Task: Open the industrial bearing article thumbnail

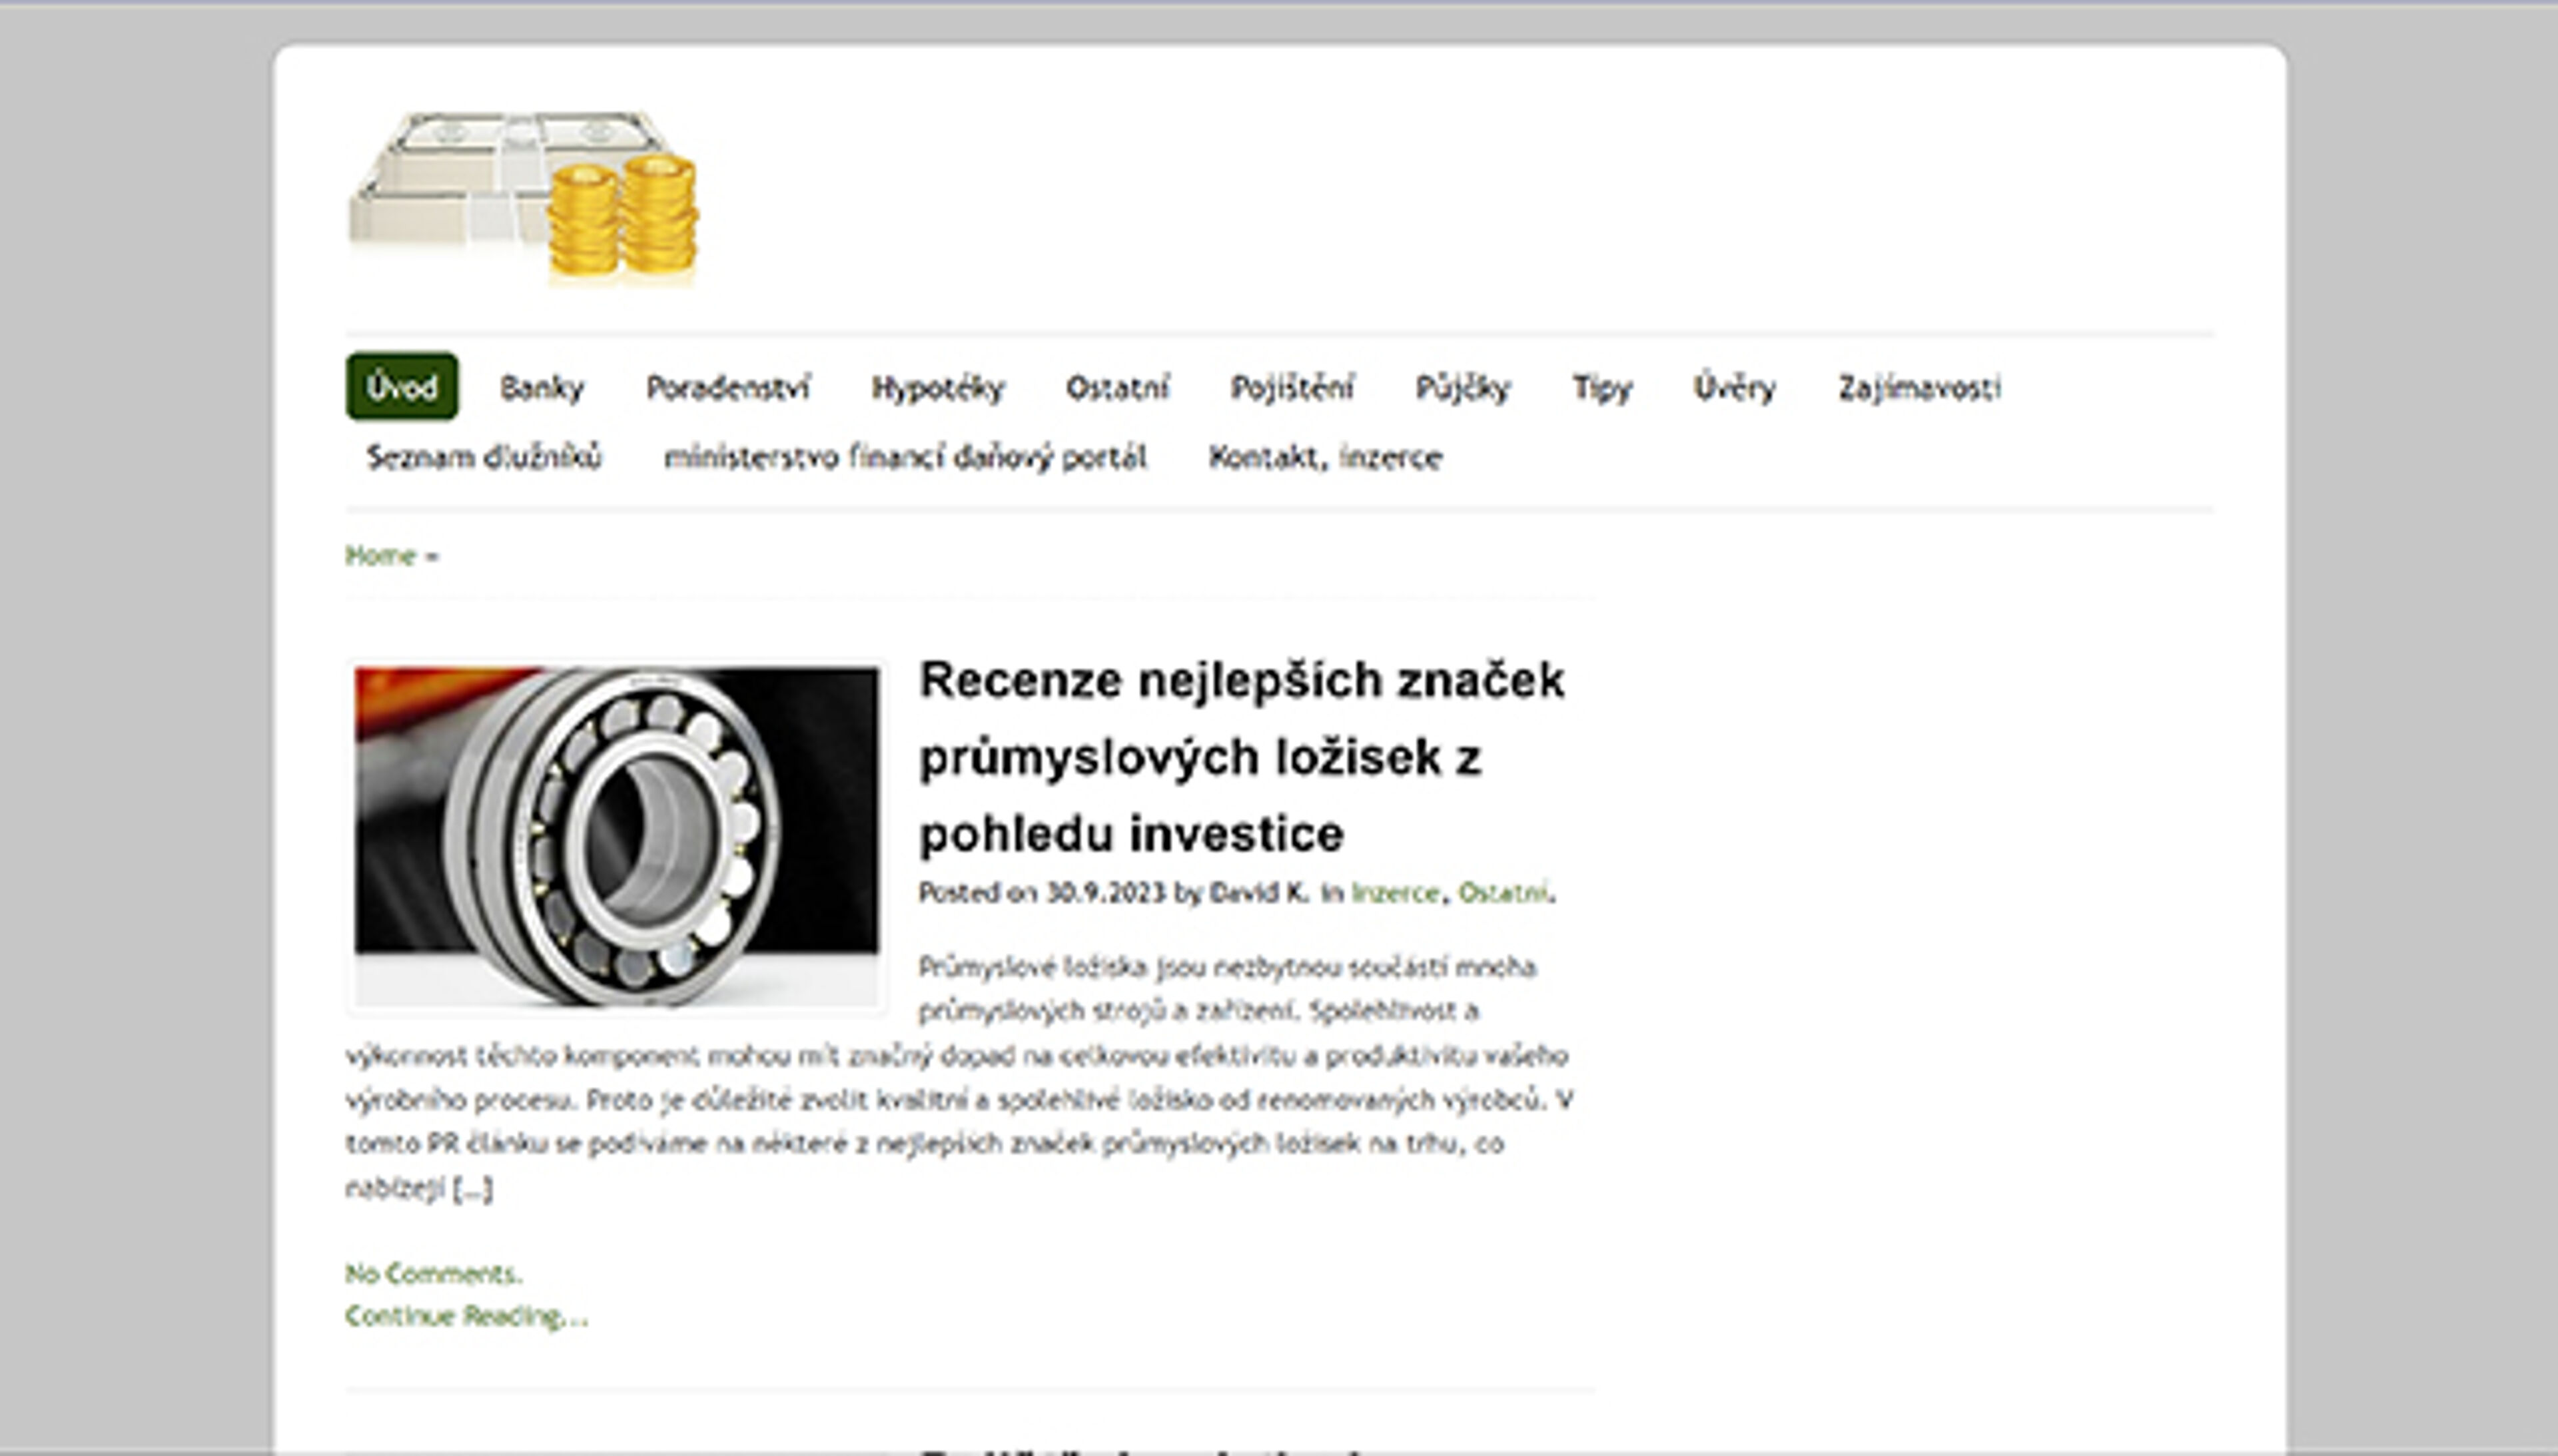Action: 616,836
